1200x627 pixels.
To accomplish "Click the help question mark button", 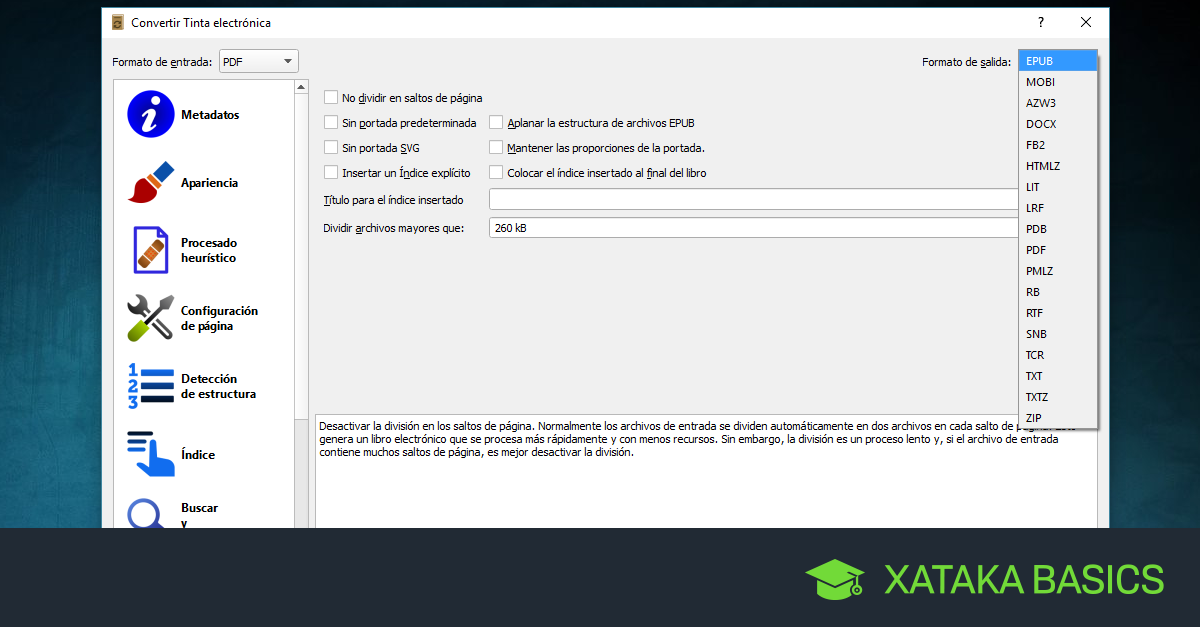I will click(1041, 22).
